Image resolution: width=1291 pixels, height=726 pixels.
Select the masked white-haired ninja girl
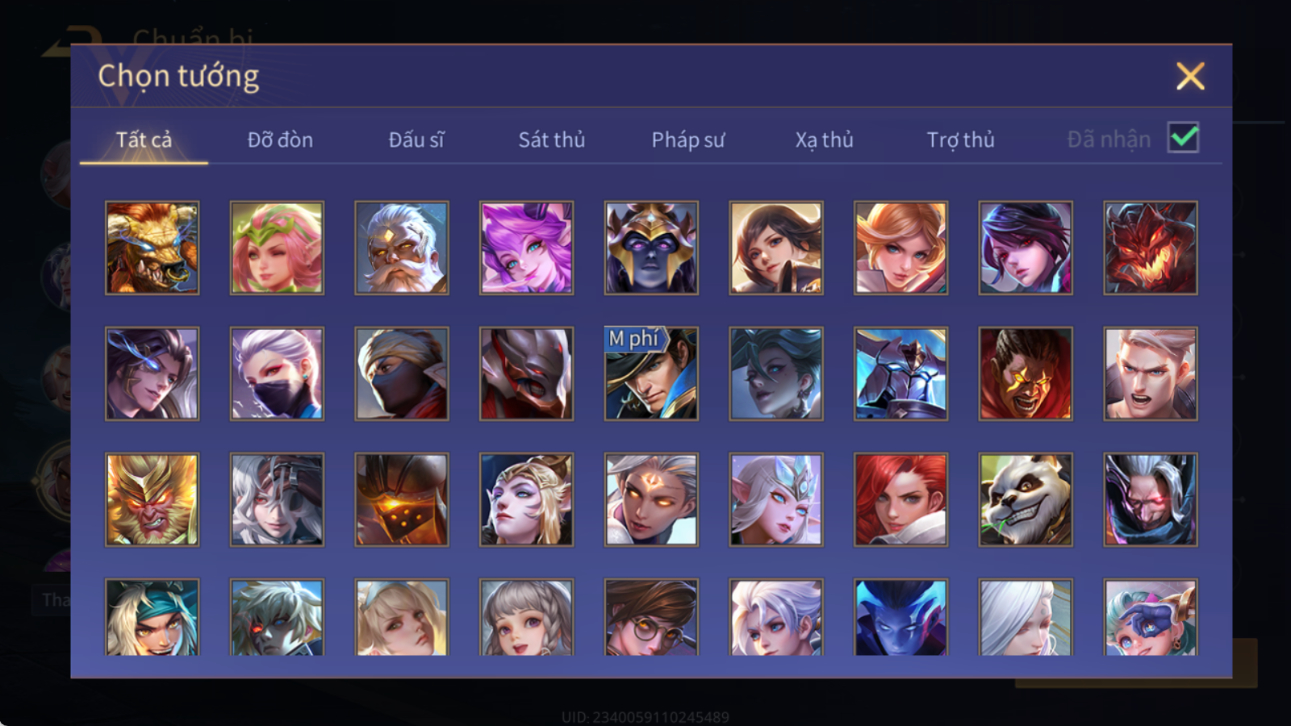point(277,374)
